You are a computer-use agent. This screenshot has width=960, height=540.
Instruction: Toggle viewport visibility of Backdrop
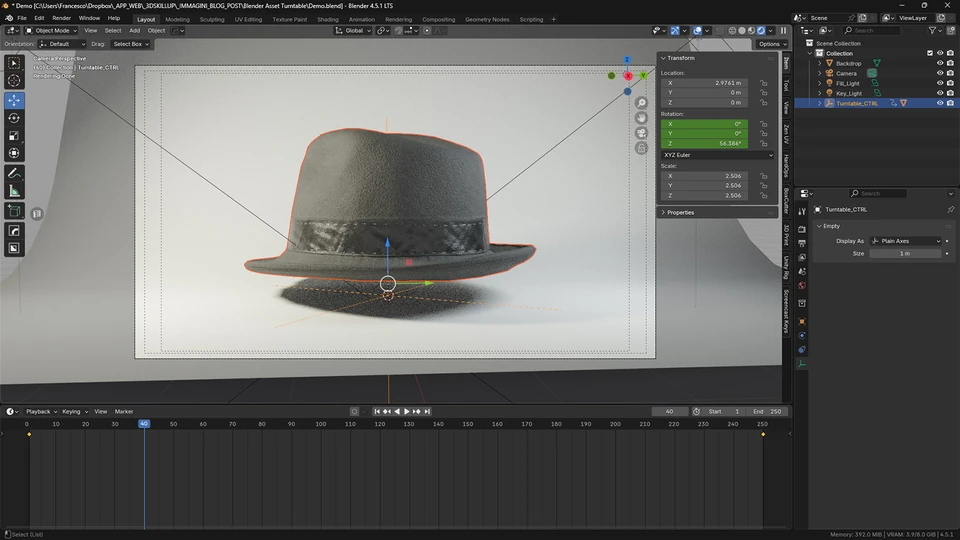940,63
